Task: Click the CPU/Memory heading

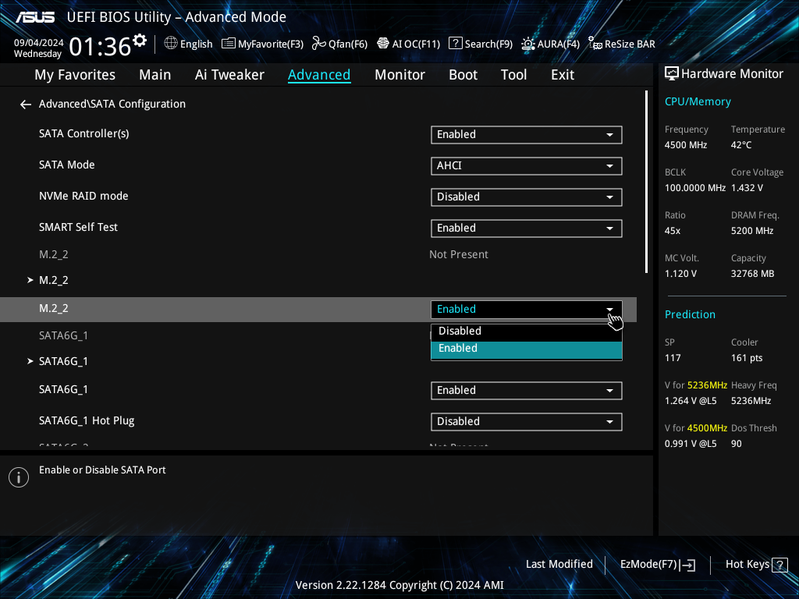Action: [698, 102]
